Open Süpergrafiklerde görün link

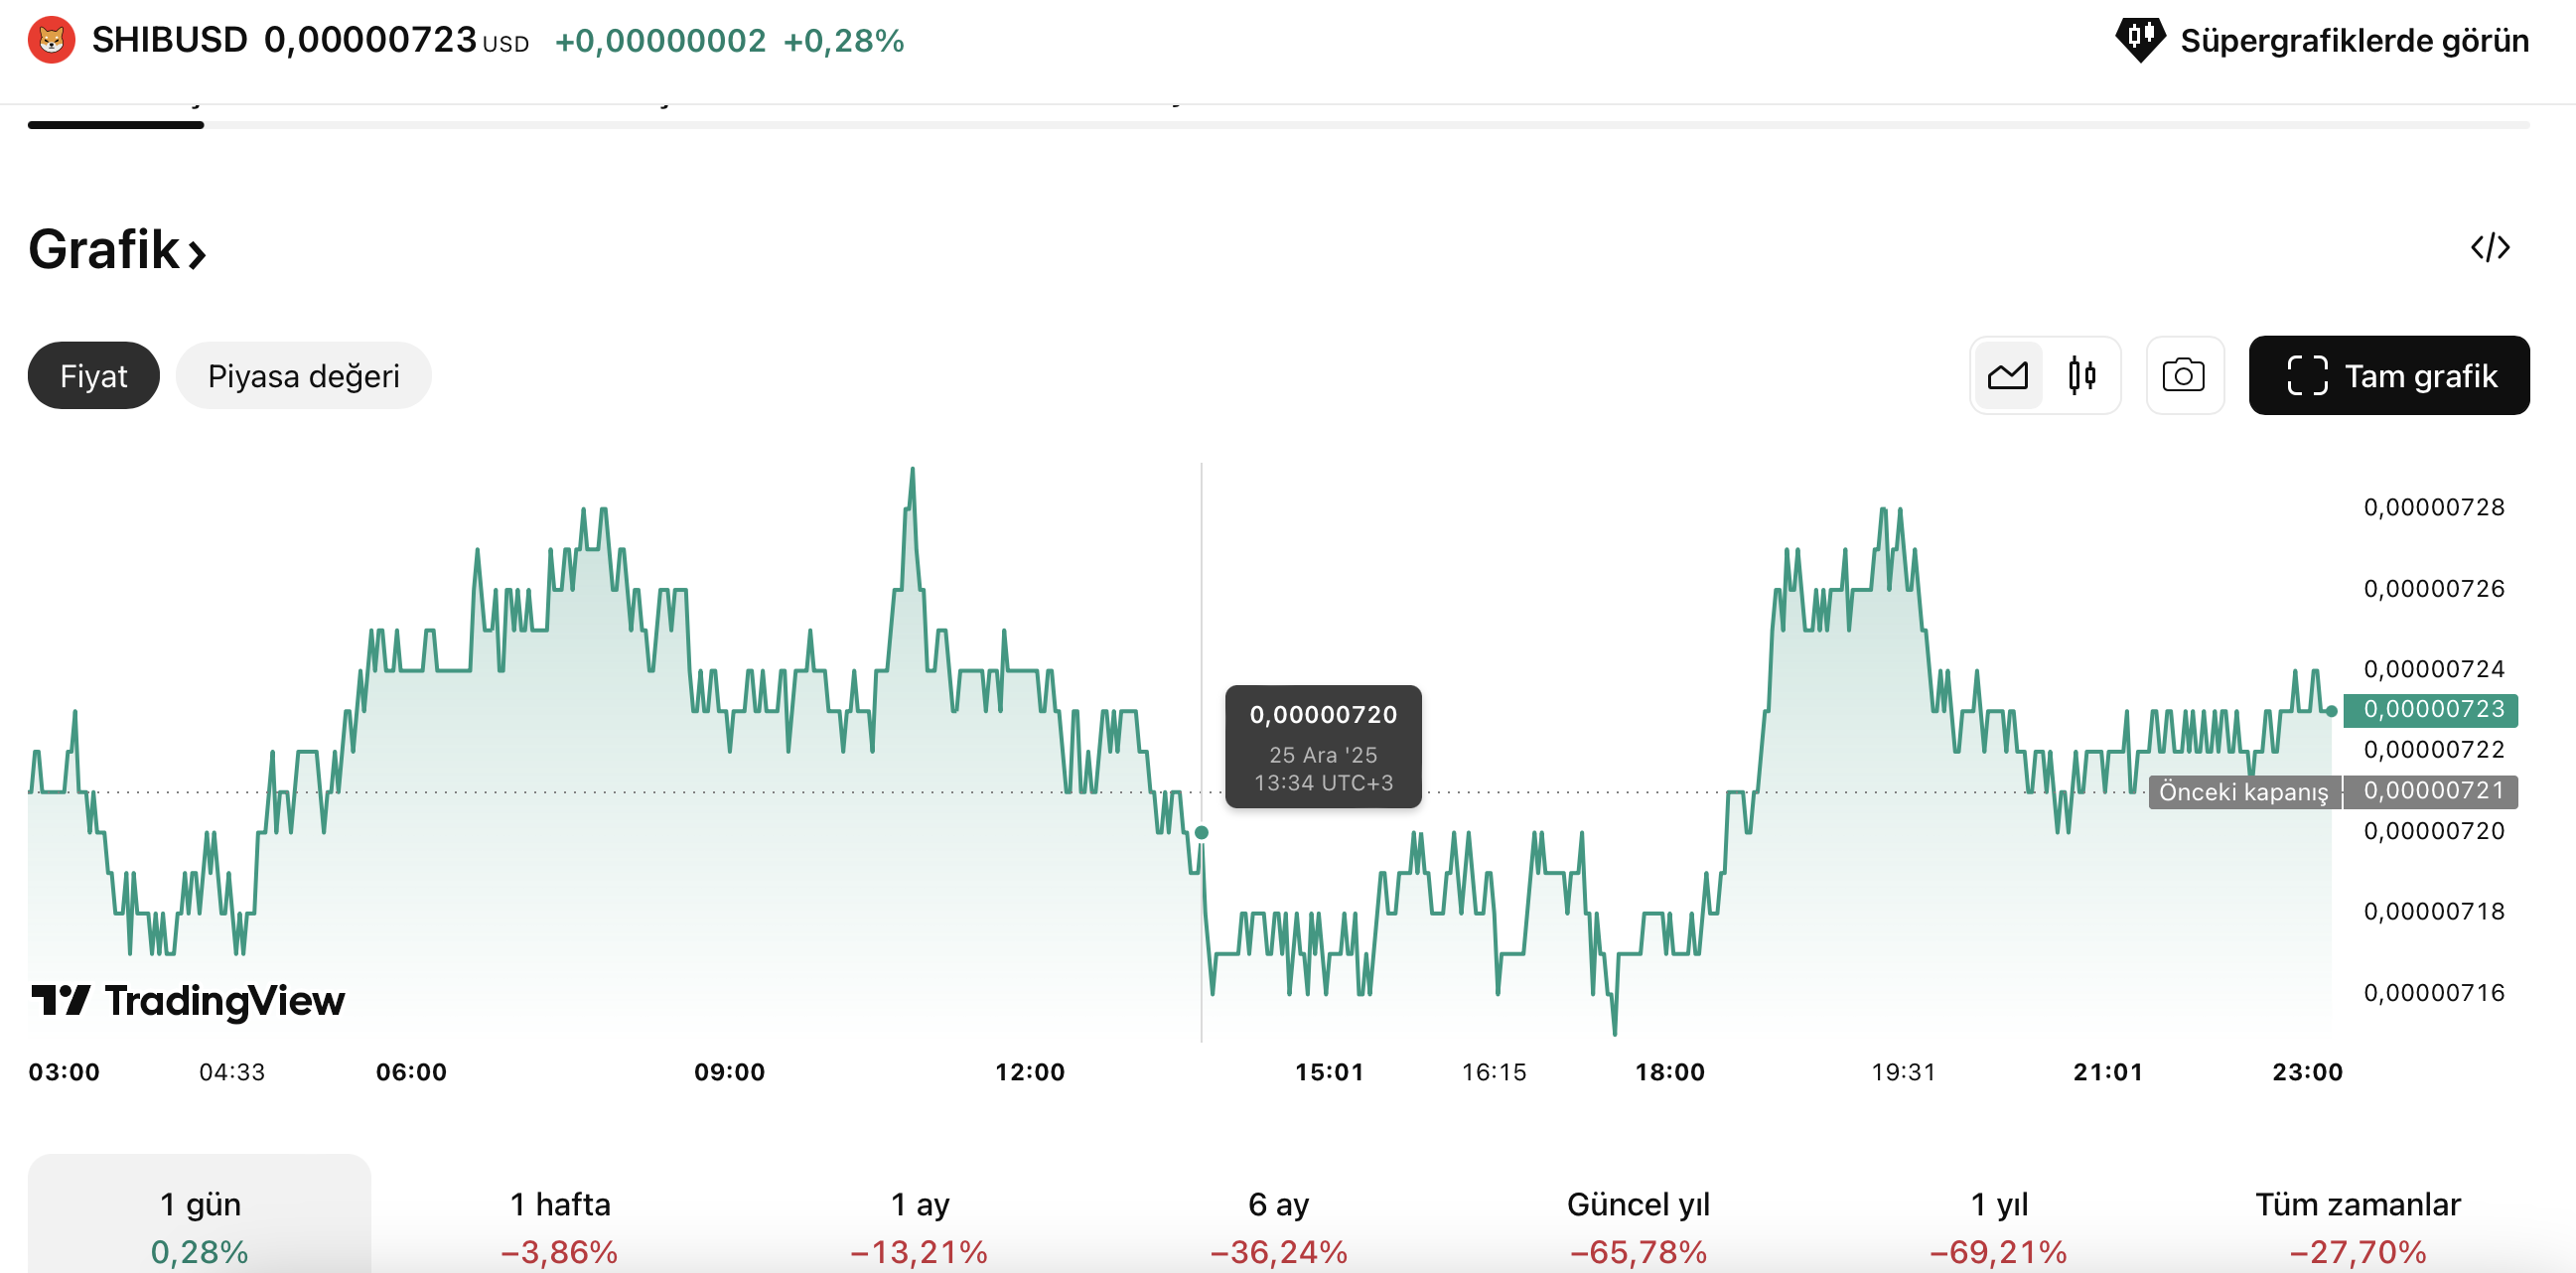click(2353, 41)
